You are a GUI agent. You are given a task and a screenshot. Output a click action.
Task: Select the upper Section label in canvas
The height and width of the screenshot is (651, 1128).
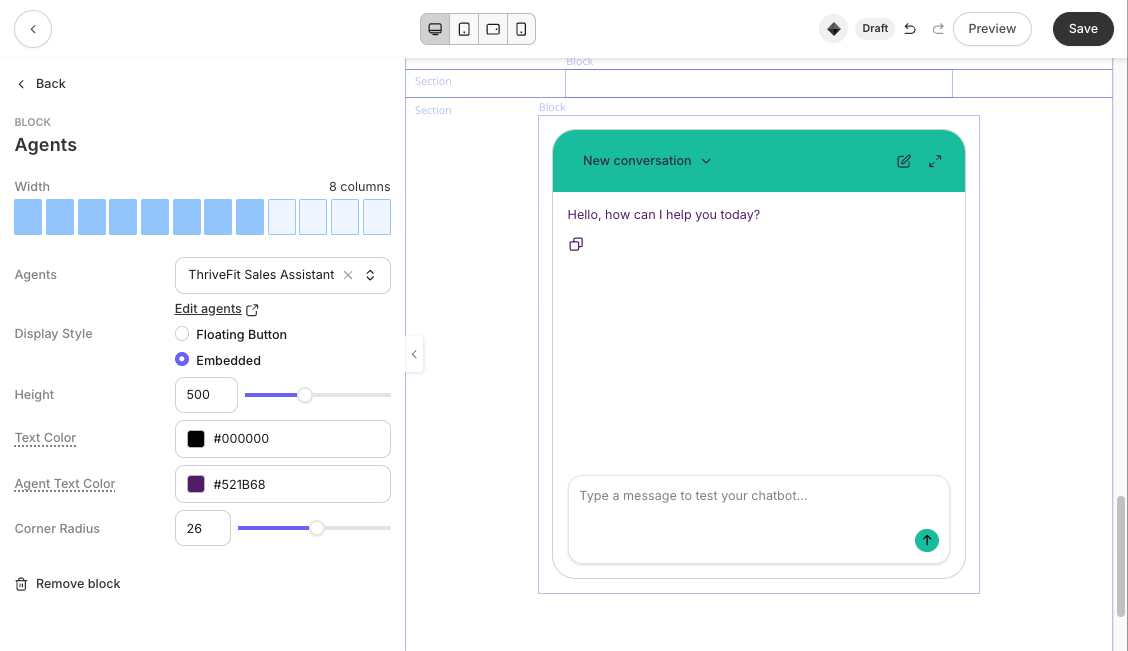coord(433,81)
